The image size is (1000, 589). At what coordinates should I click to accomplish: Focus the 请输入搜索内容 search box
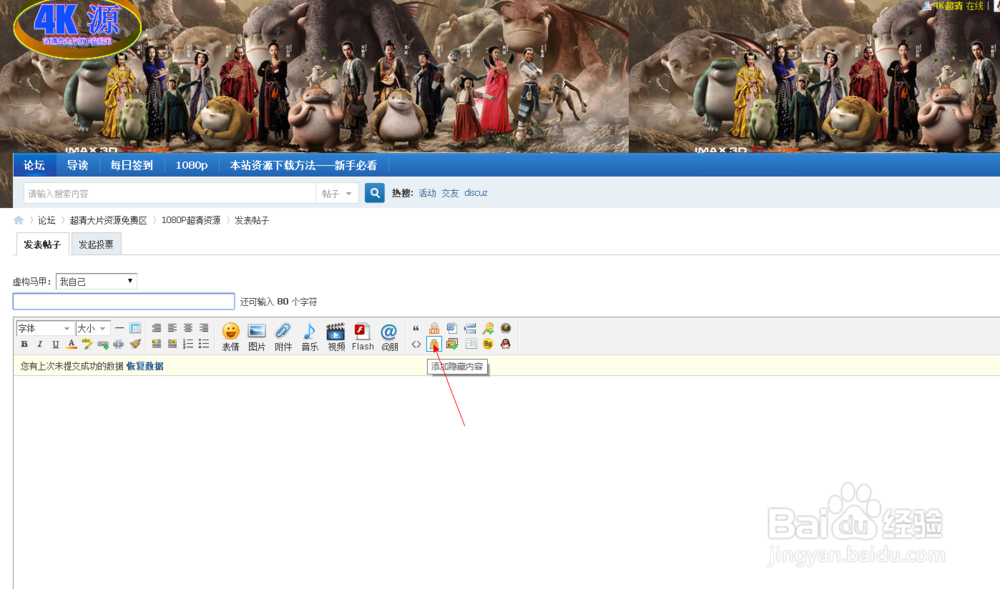(x=170, y=193)
